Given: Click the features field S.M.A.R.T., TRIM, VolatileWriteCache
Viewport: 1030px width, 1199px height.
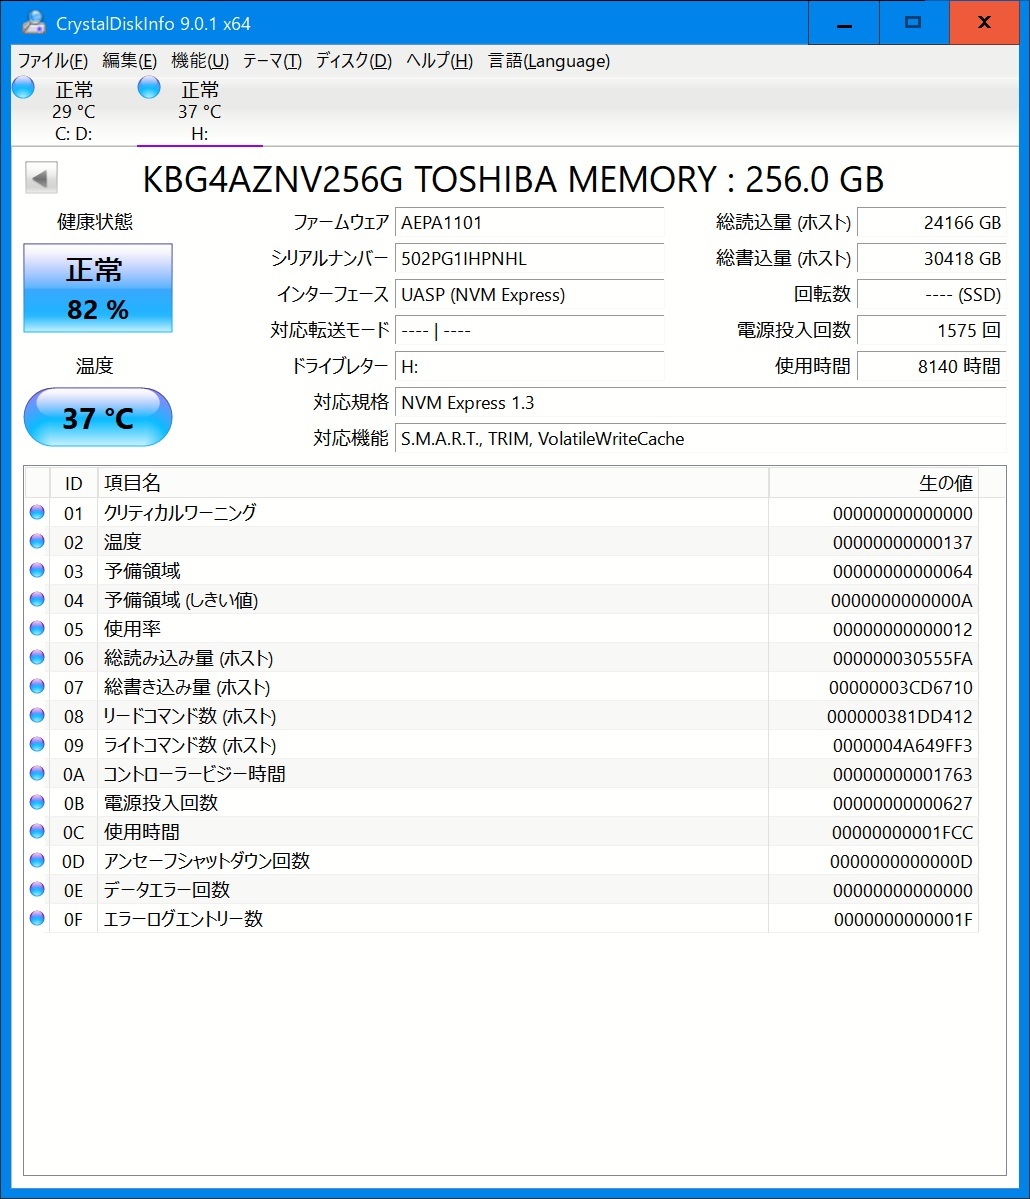Looking at the screenshot, I should (x=700, y=438).
